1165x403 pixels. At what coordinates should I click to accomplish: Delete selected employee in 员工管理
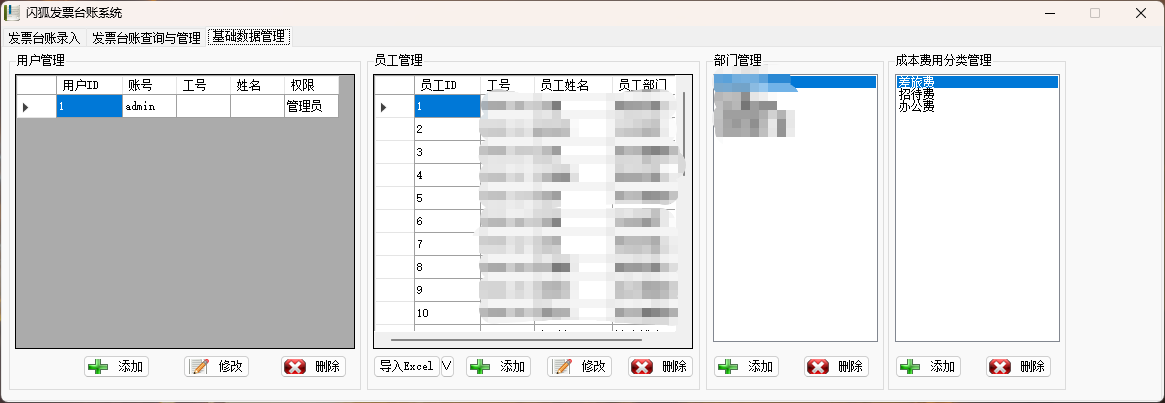point(660,367)
